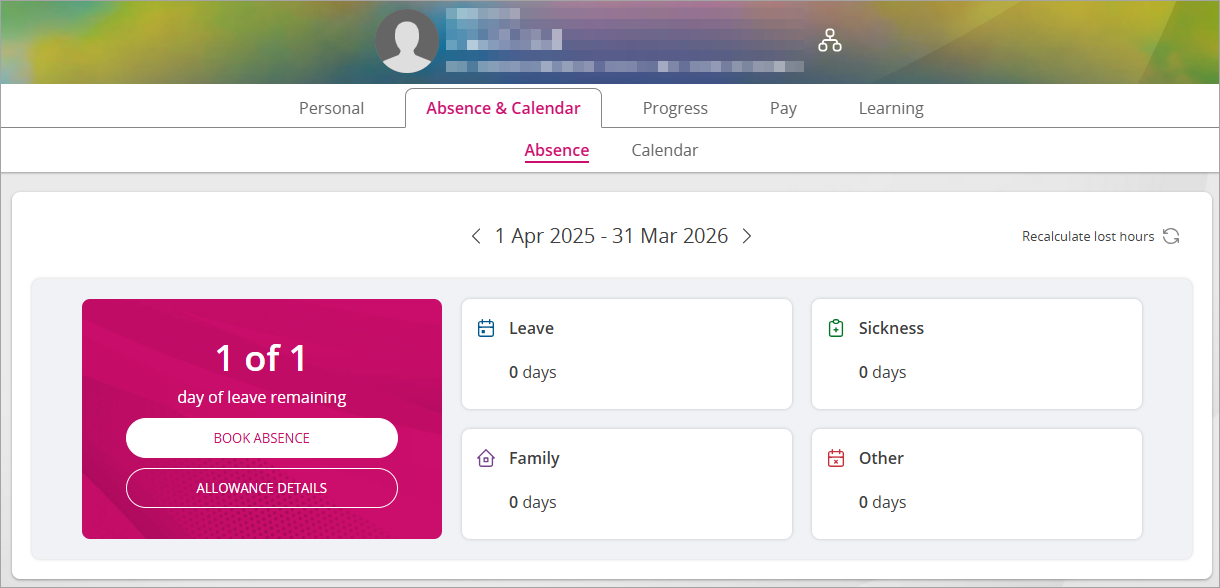The image size is (1220, 588).
Task: Click the recalculate lost hours refresh icon
Action: [1171, 237]
